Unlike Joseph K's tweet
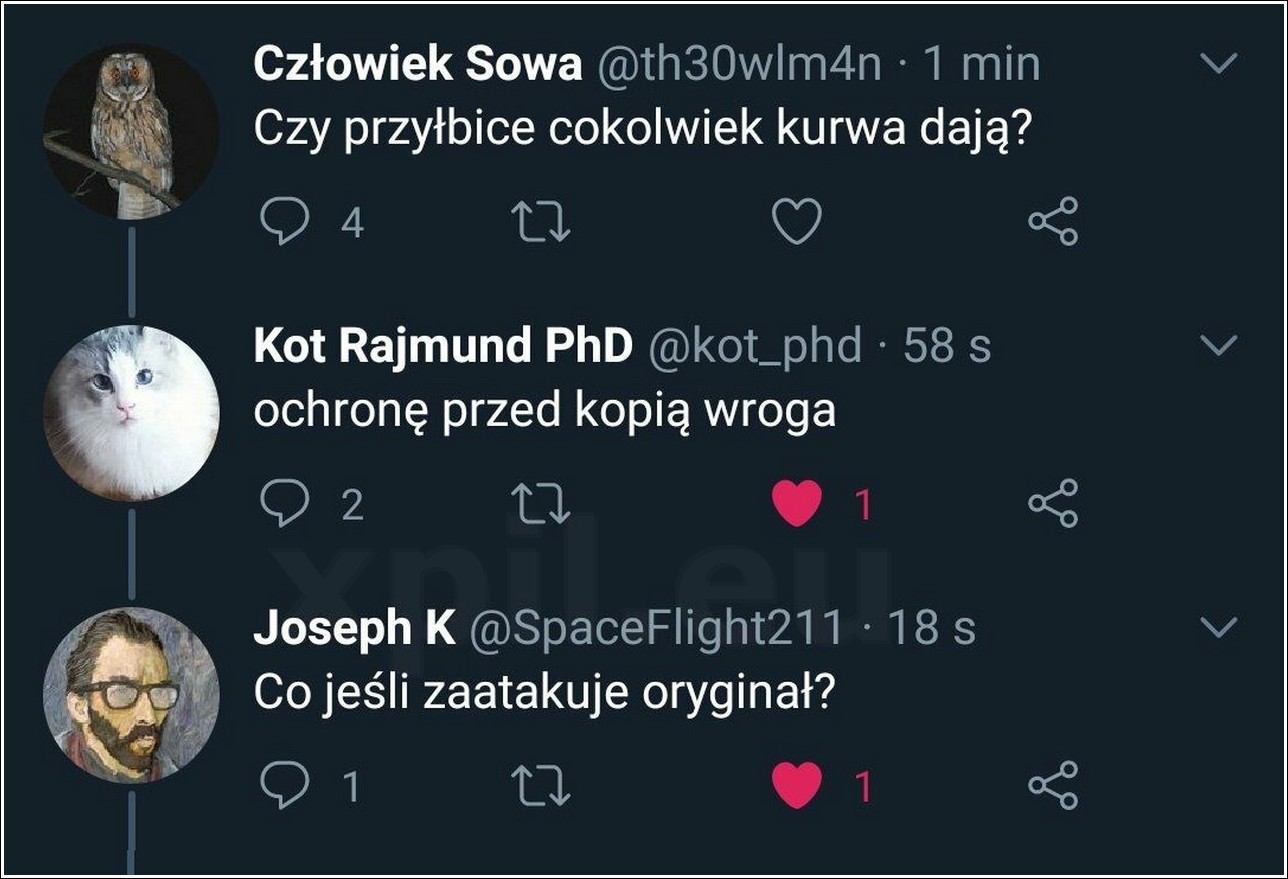The width and height of the screenshot is (1288, 879). (797, 786)
